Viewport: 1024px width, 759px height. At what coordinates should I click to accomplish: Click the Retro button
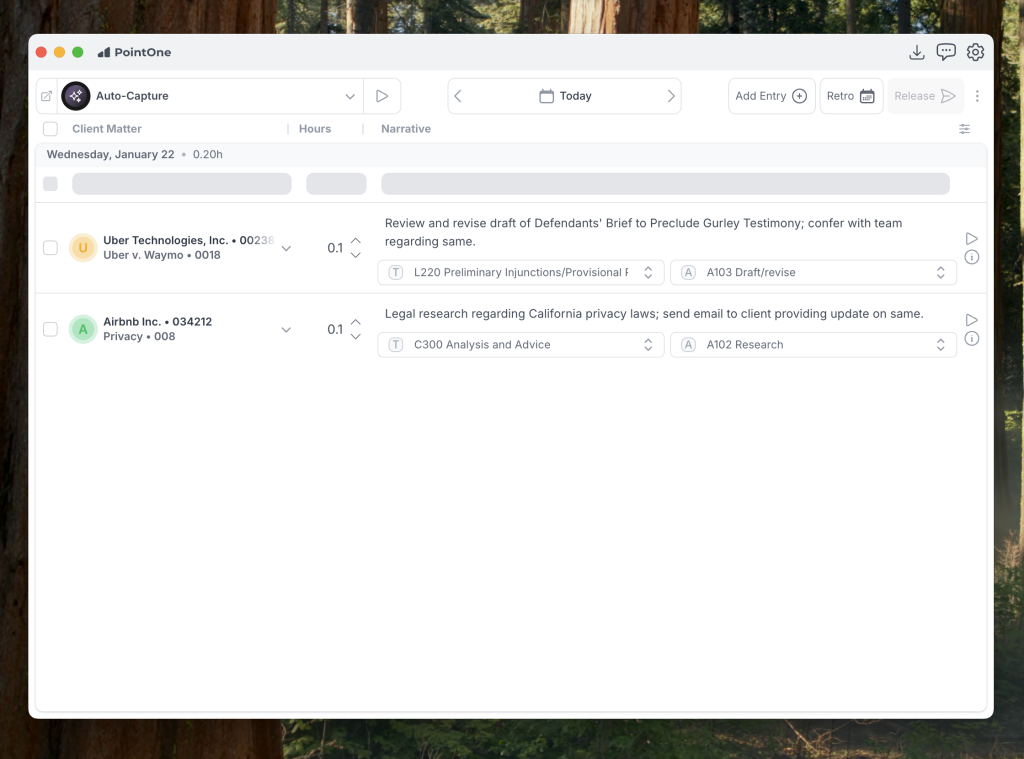click(851, 96)
